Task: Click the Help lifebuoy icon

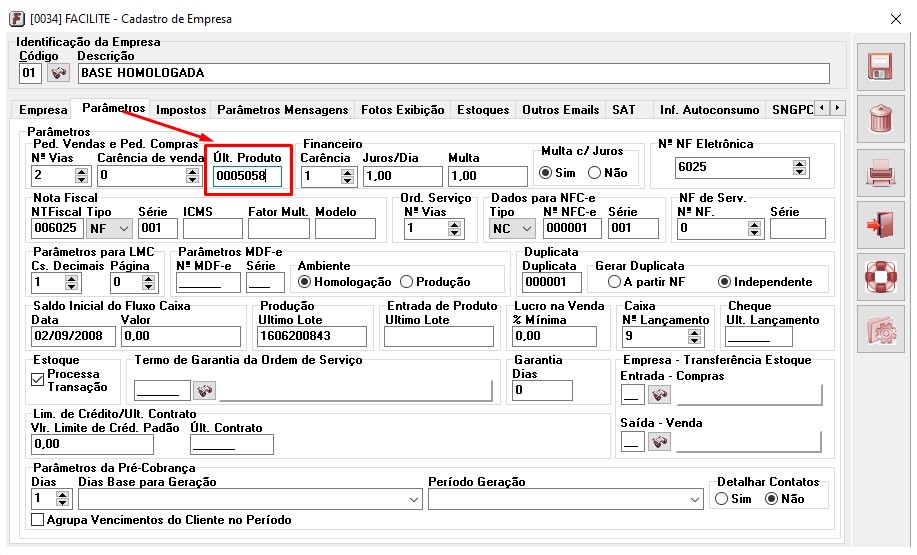Action: (880, 277)
